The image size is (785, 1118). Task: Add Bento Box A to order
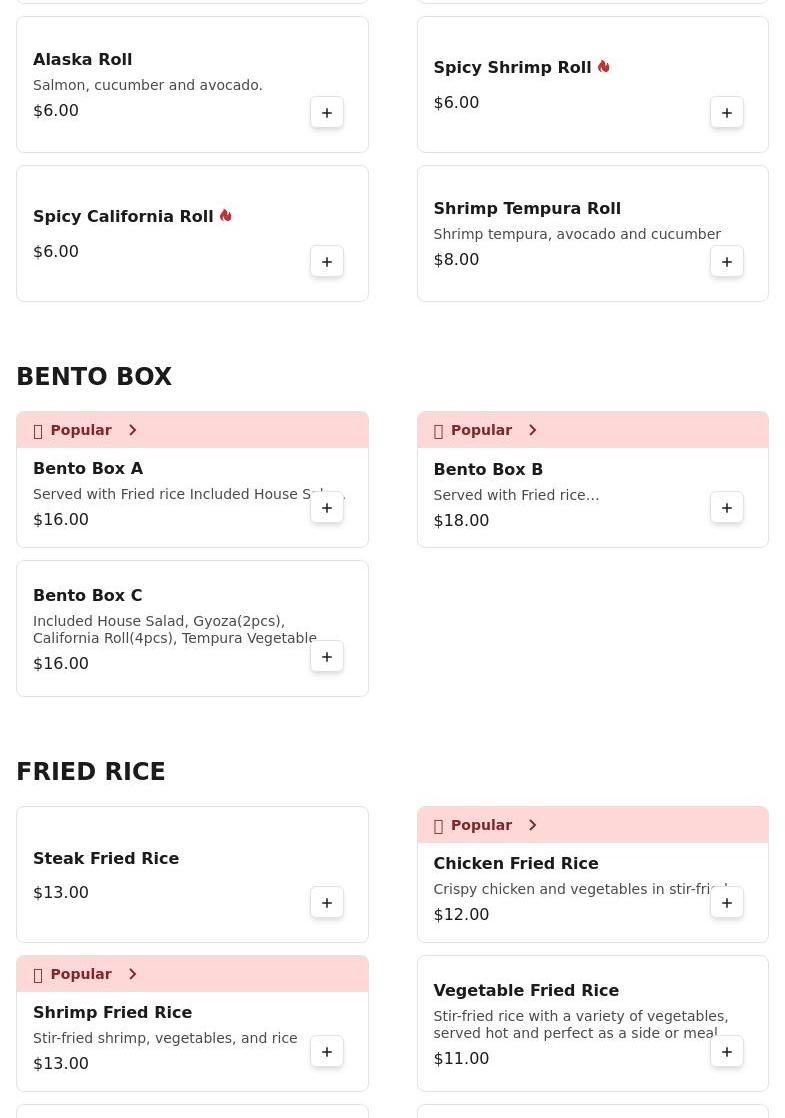(x=327, y=508)
